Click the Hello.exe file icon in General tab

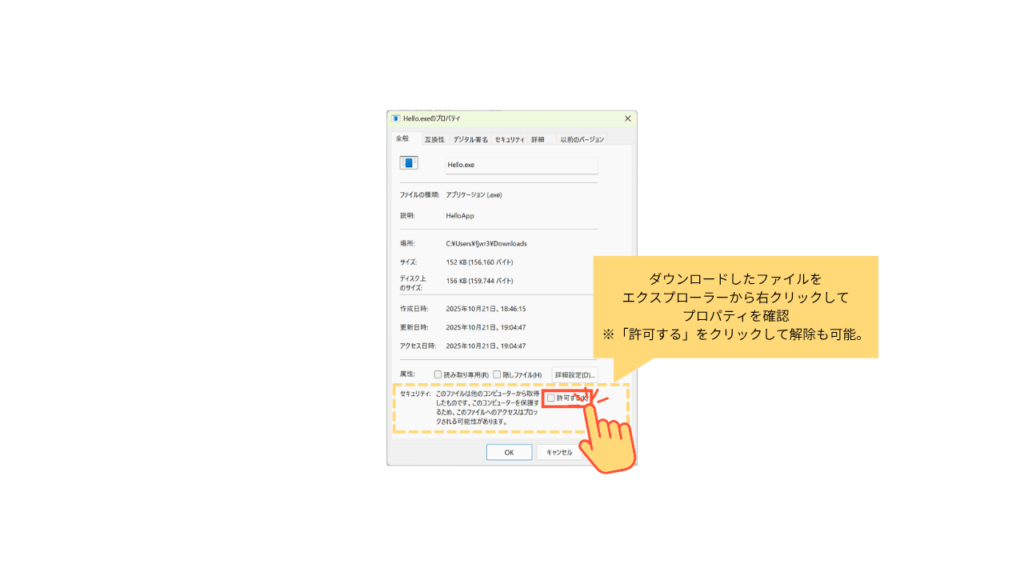pyautogui.click(x=408, y=163)
